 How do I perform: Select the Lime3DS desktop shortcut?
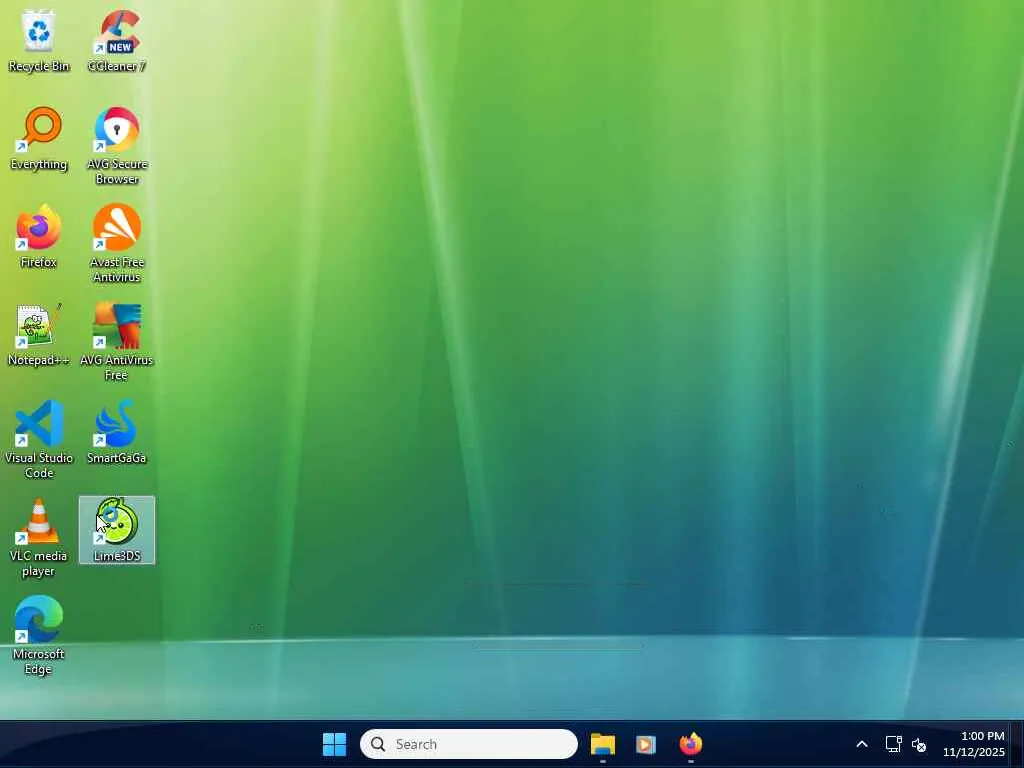[x=117, y=530]
